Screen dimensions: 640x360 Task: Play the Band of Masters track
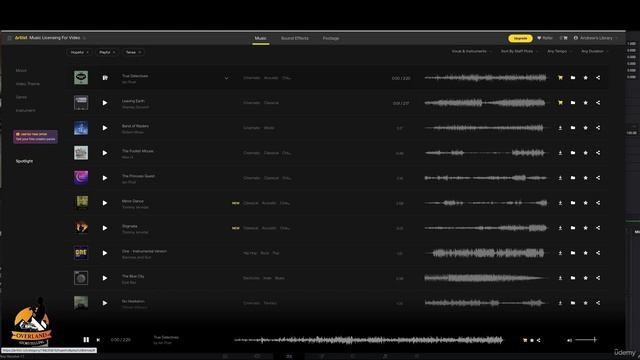[x=105, y=128]
